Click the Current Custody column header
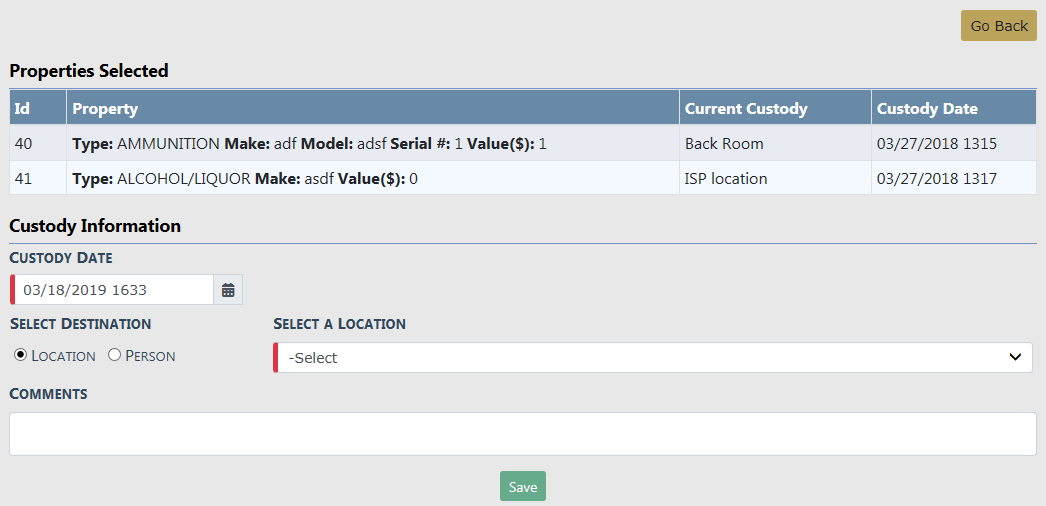This screenshot has height=506, width=1046. click(745, 108)
